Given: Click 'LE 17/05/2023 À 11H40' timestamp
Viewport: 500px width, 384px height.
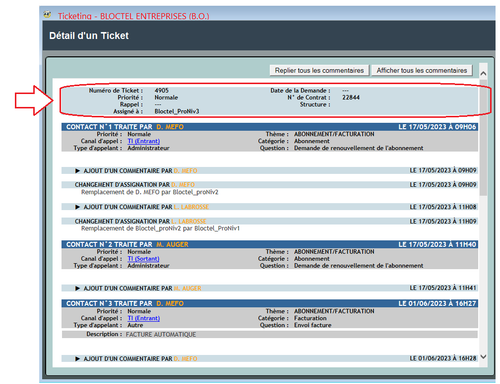Looking at the screenshot, I should [x=437, y=244].
